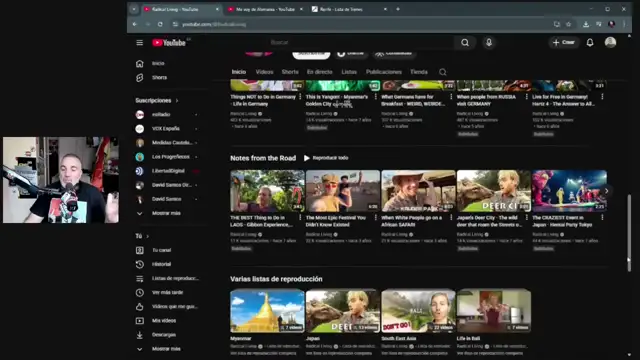This screenshot has height=360, width=640.
Task: Open Chrome downloads icon
Action: pos(586,24)
